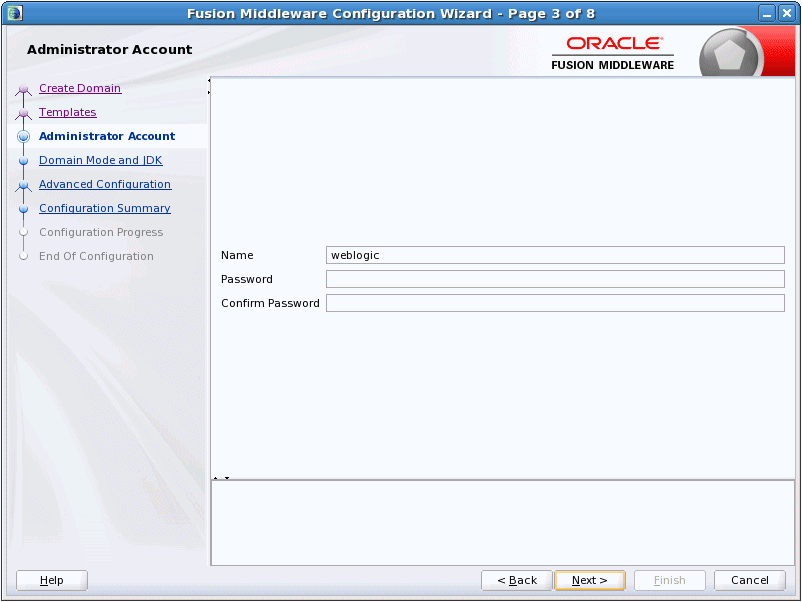Viewport: 802px width, 602px height.
Task: Open the Advanced Configuration step link
Action: [105, 184]
